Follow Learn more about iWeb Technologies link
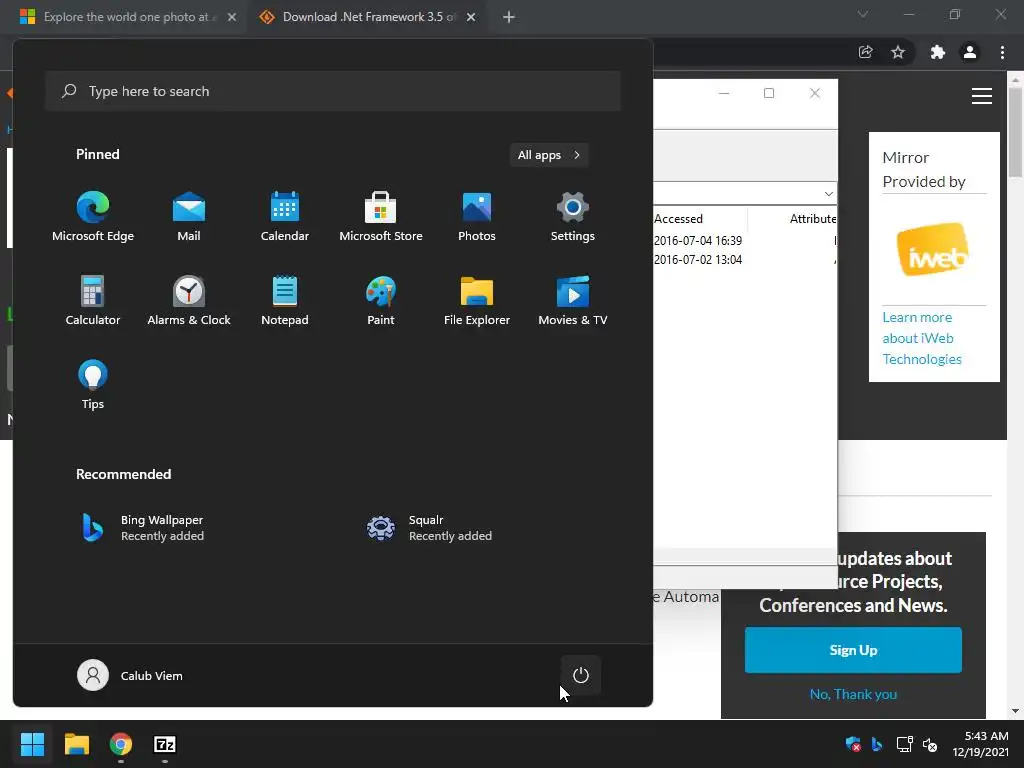Viewport: 1024px width, 768px height. point(921,338)
